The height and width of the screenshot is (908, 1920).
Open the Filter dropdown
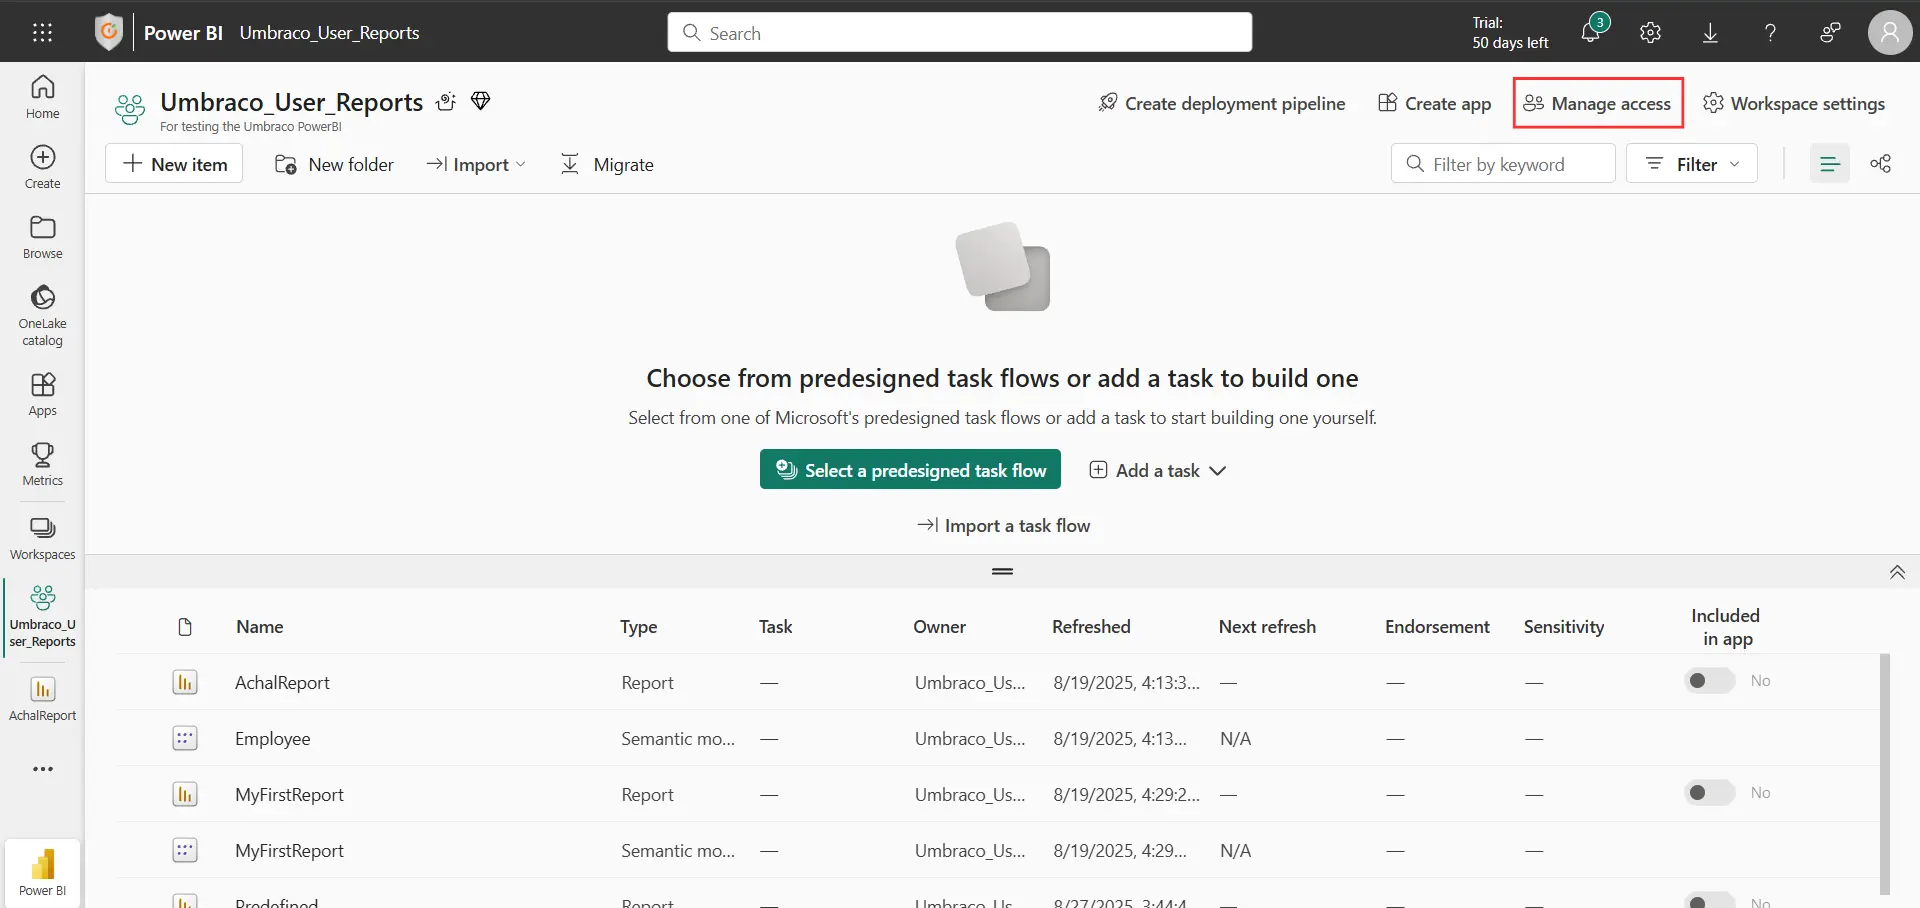click(x=1692, y=164)
